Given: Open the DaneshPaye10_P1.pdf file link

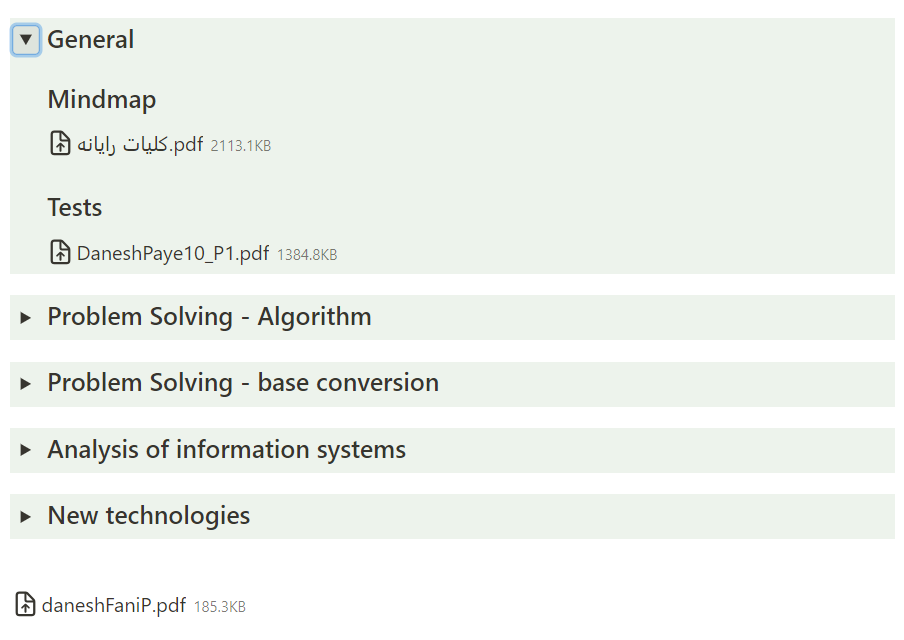Looking at the screenshot, I should pos(172,253).
